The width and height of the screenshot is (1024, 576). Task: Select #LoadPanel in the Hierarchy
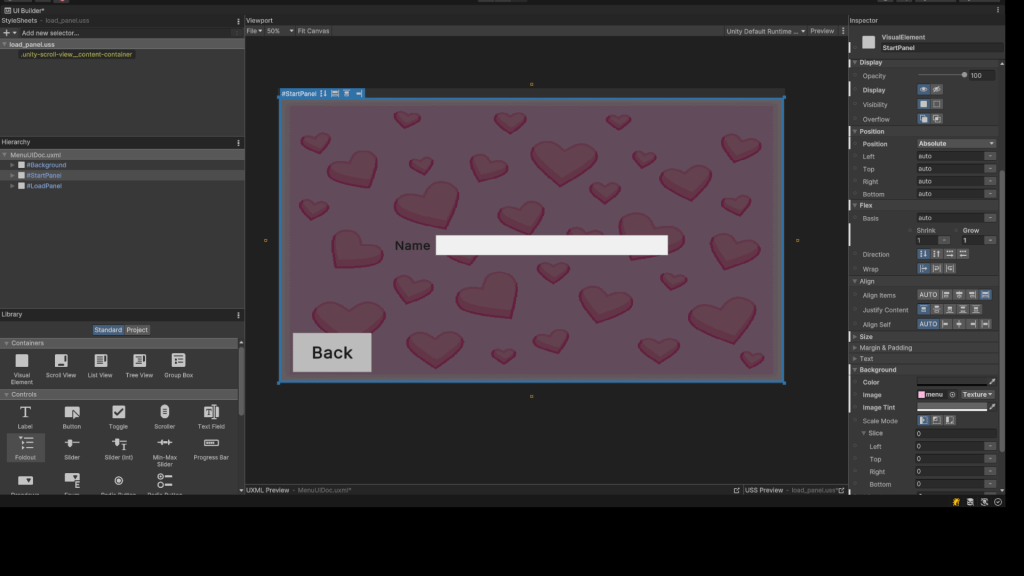point(44,186)
